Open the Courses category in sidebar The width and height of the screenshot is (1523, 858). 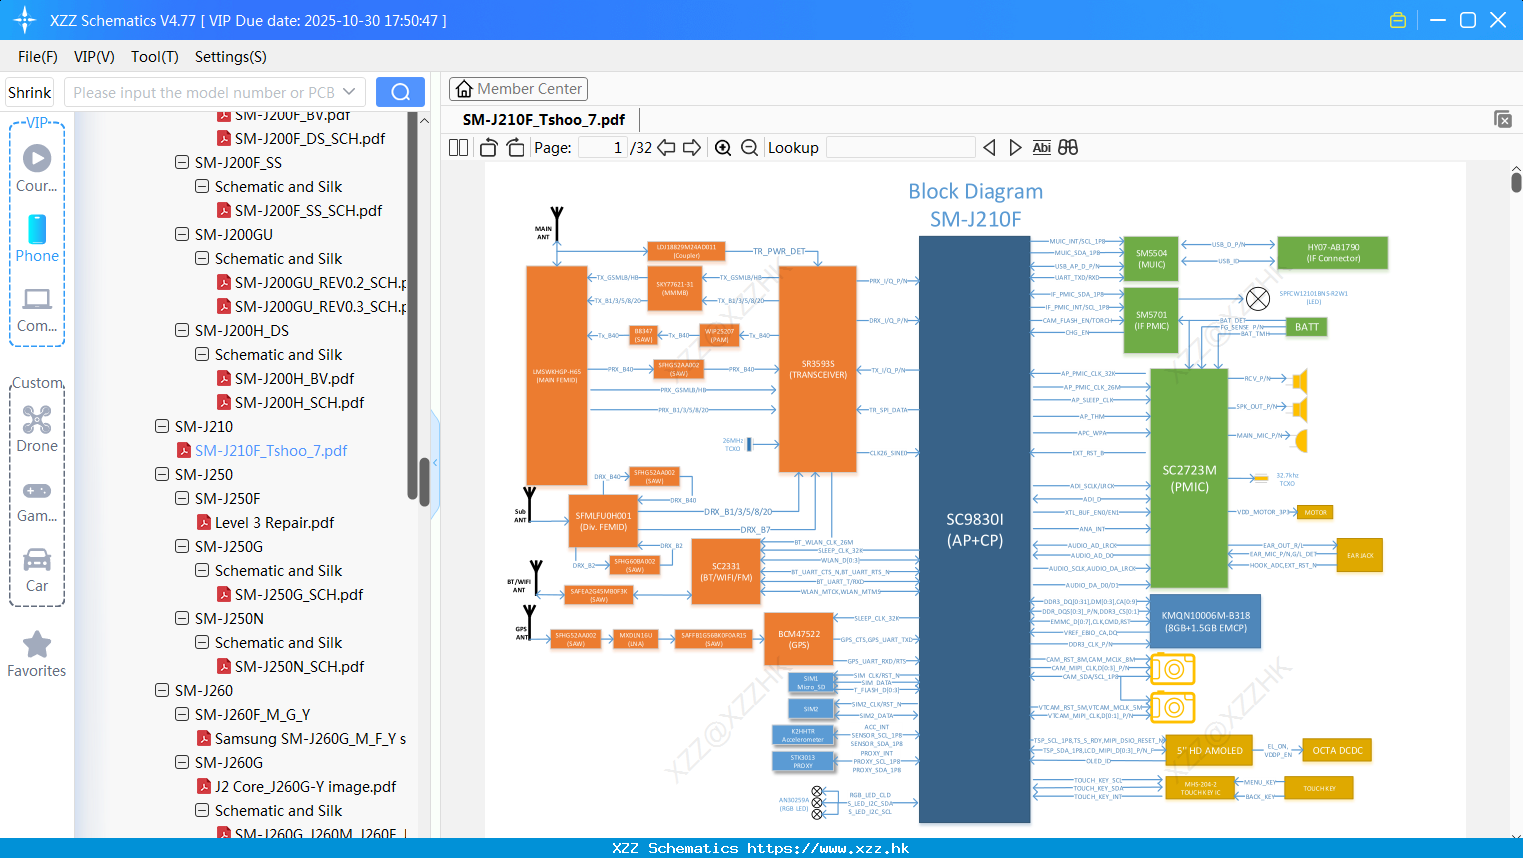(37, 168)
